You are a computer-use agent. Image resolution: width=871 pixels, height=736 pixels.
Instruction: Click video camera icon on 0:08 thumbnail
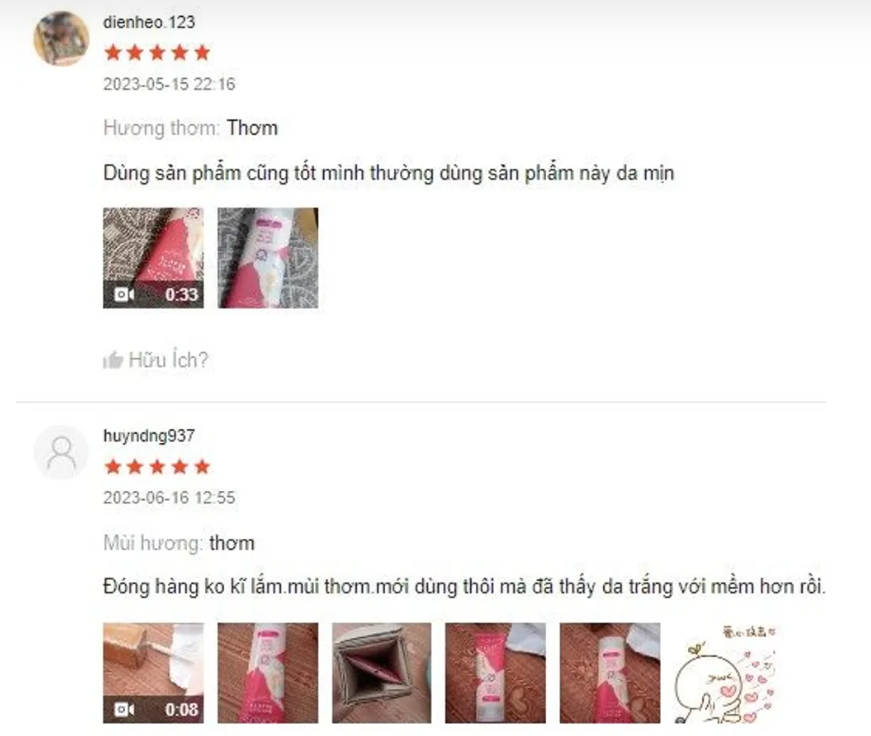coord(124,709)
